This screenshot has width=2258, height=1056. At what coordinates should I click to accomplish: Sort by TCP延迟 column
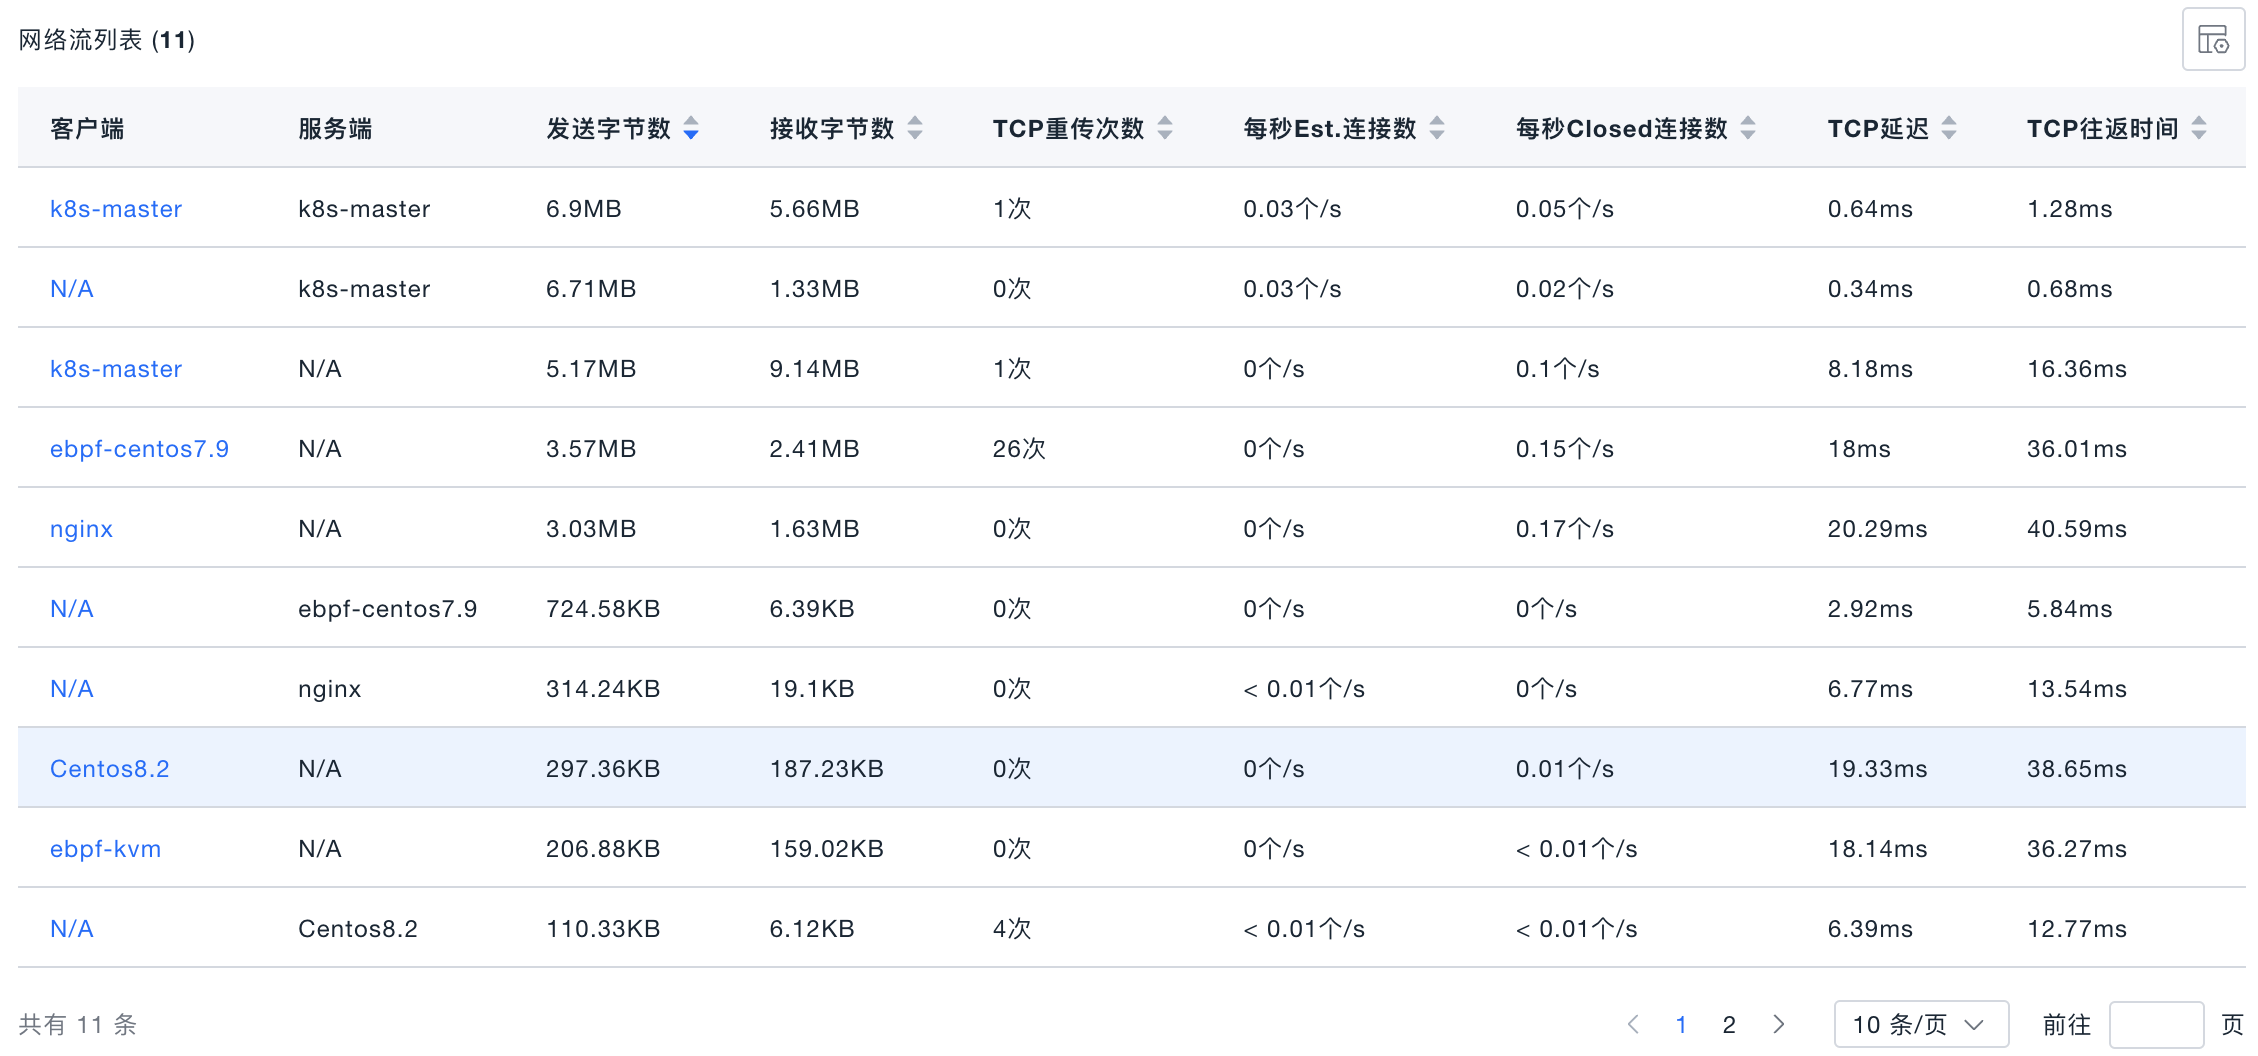(x=1948, y=128)
